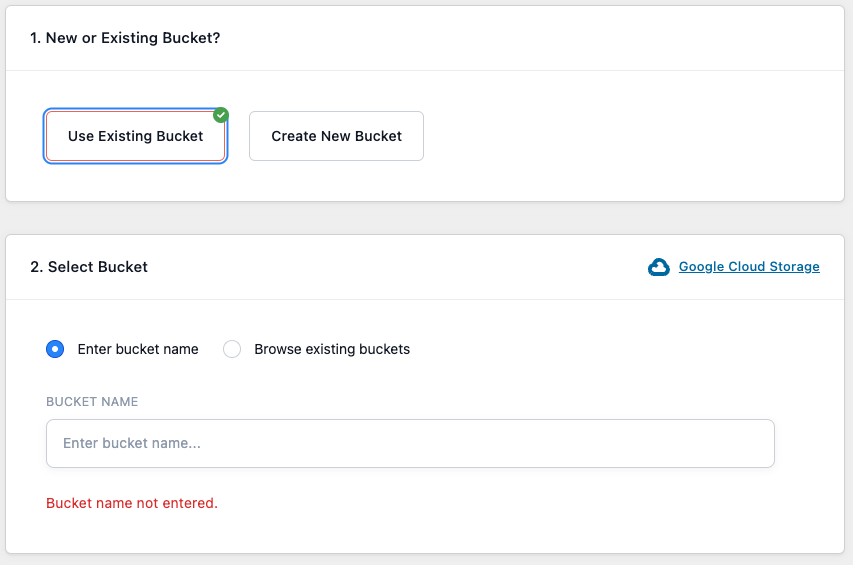853x565 pixels.
Task: Select the Enter bucket name radio button
Action: pos(55,349)
